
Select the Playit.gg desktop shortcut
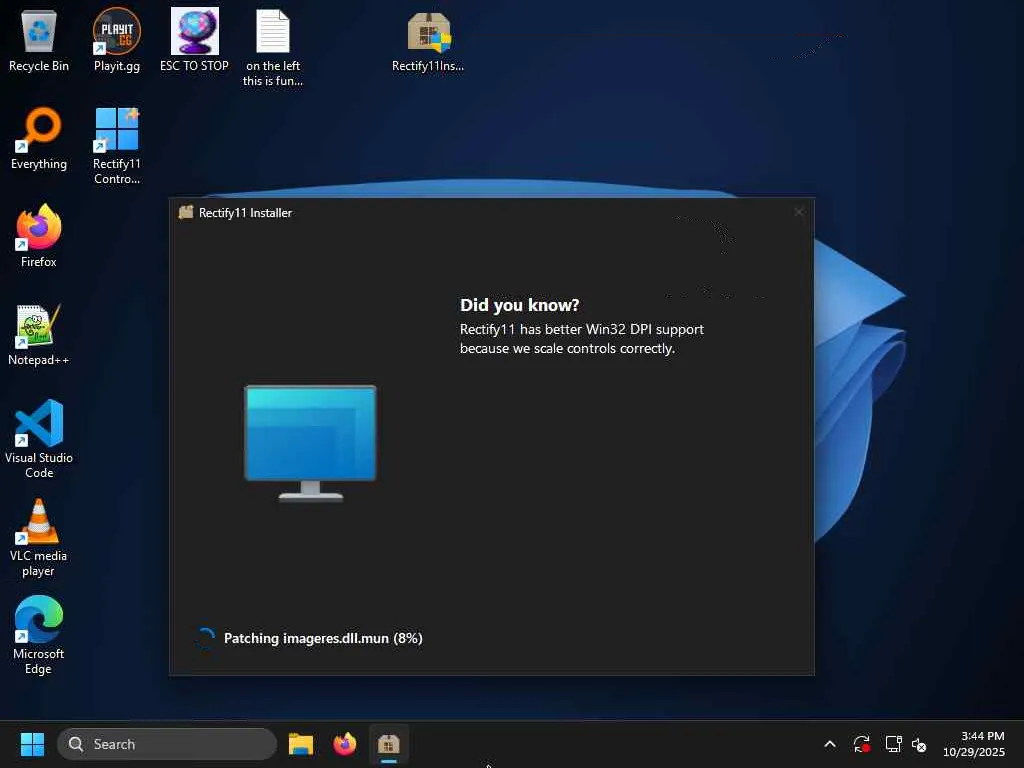coord(116,40)
